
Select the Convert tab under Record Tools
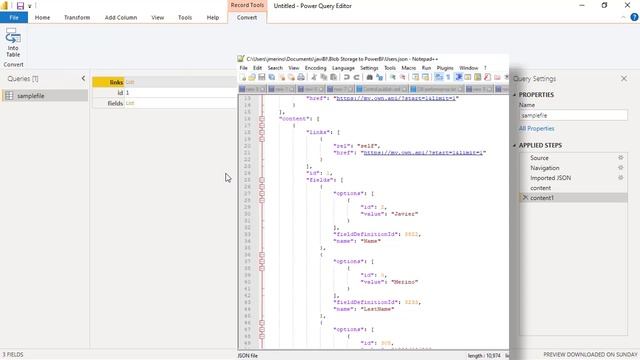click(247, 18)
